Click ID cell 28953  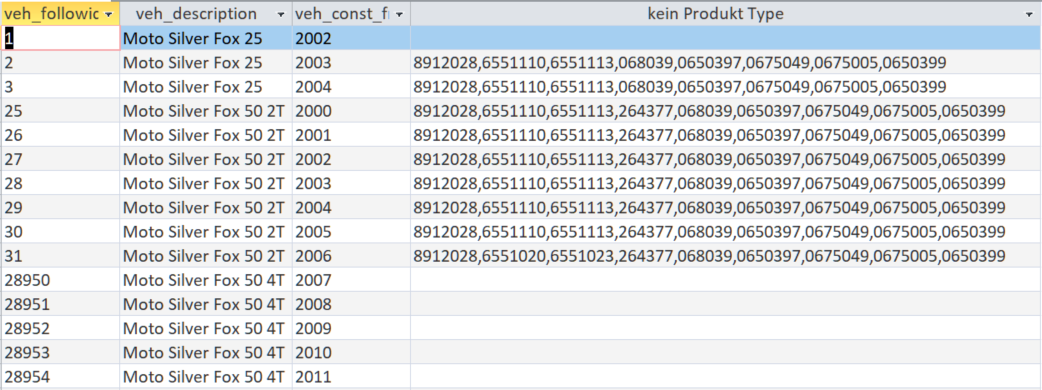point(60,353)
